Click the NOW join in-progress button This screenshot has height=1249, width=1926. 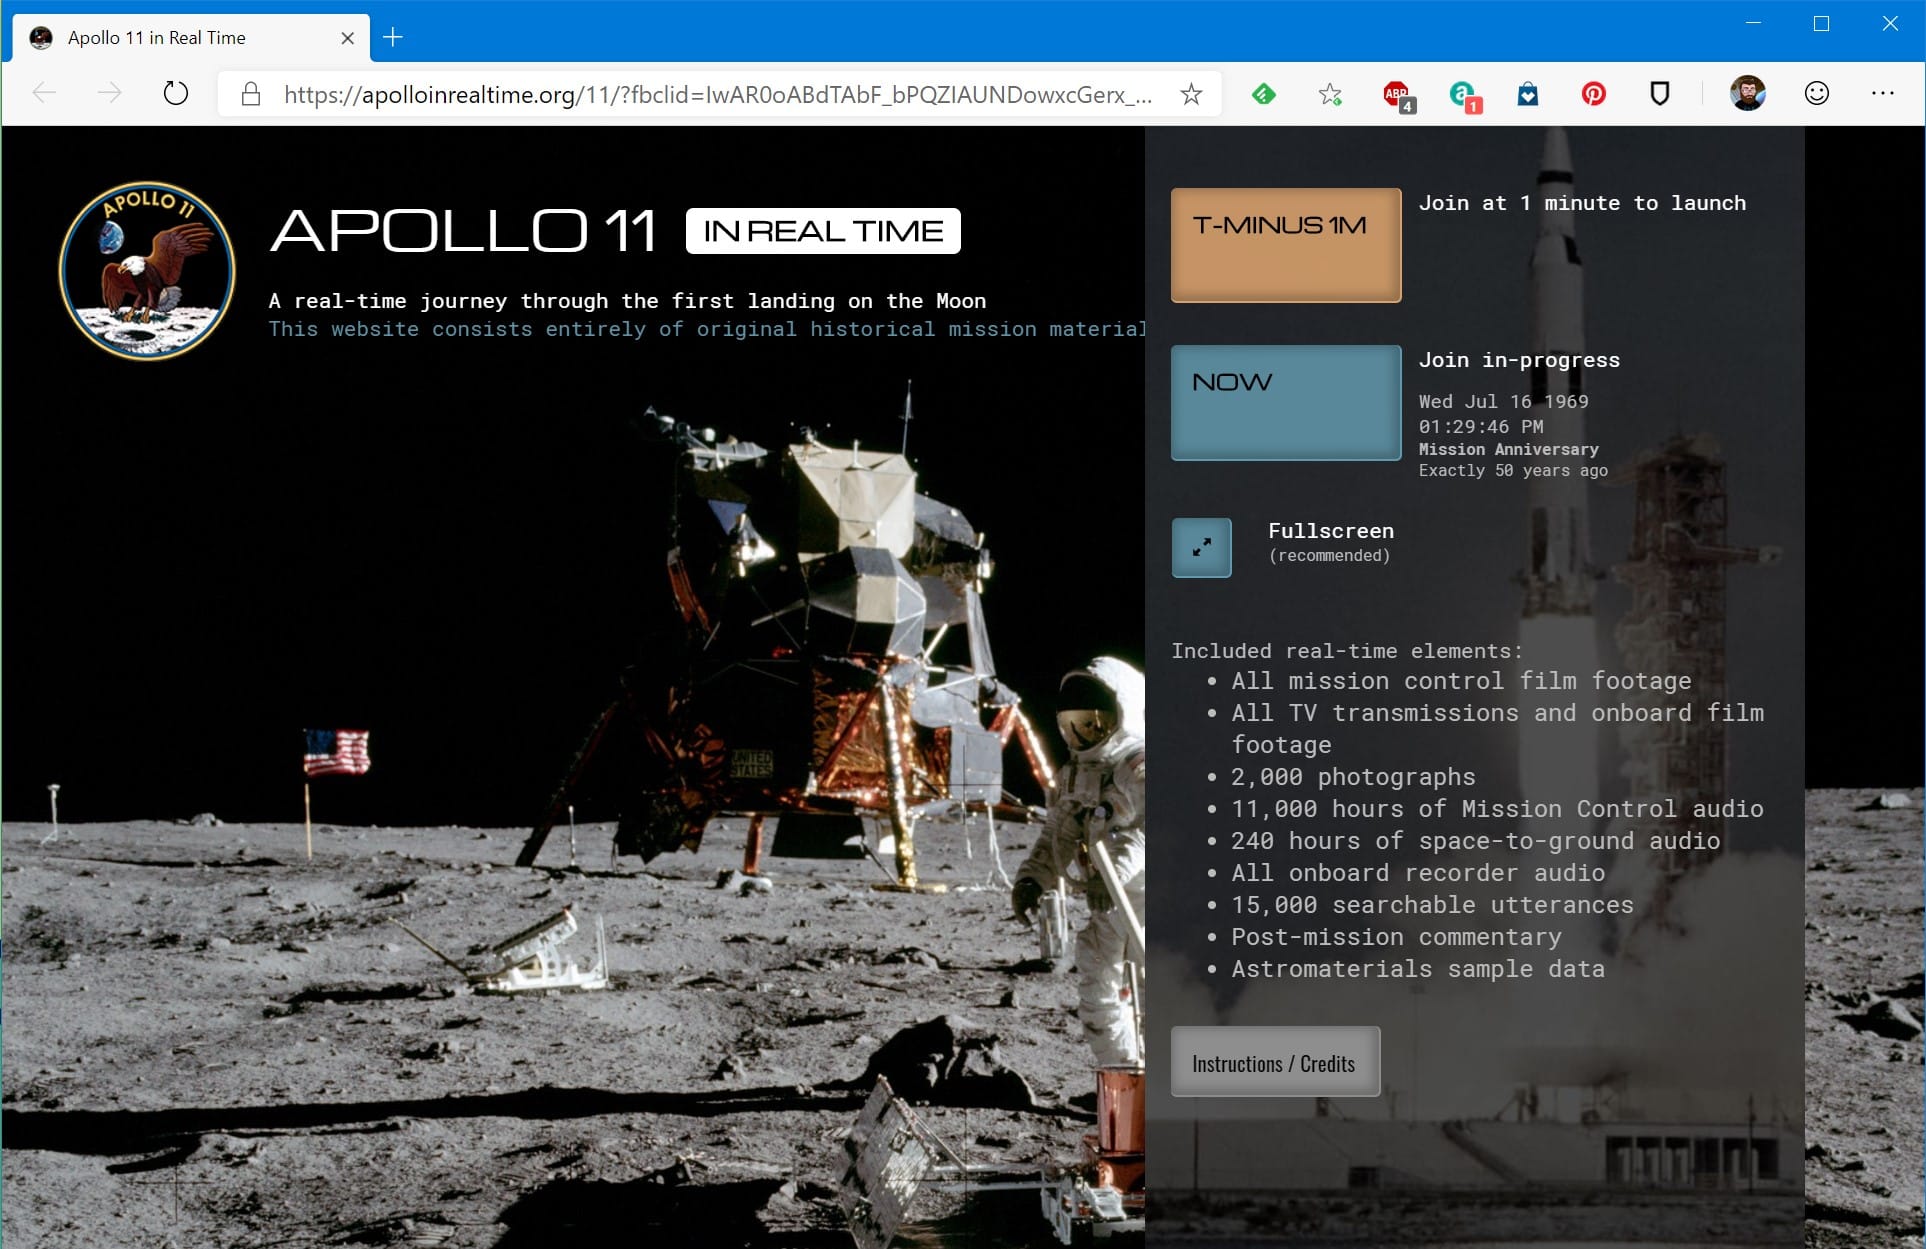[1285, 402]
